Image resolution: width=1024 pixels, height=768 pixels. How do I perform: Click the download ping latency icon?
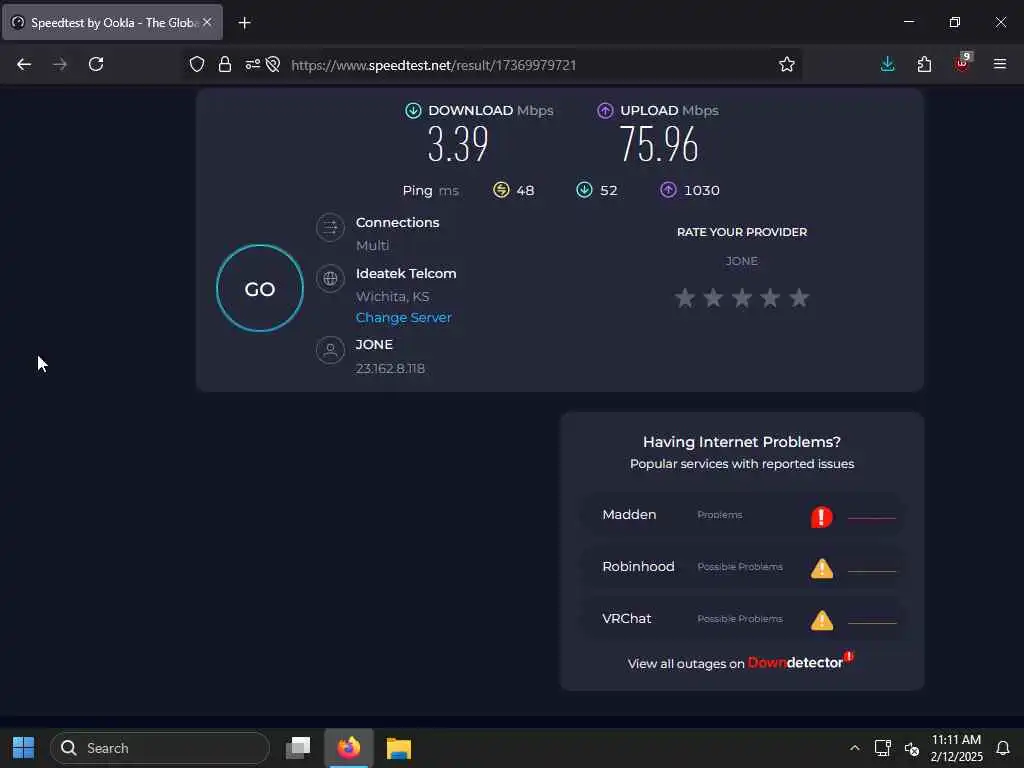pos(584,190)
